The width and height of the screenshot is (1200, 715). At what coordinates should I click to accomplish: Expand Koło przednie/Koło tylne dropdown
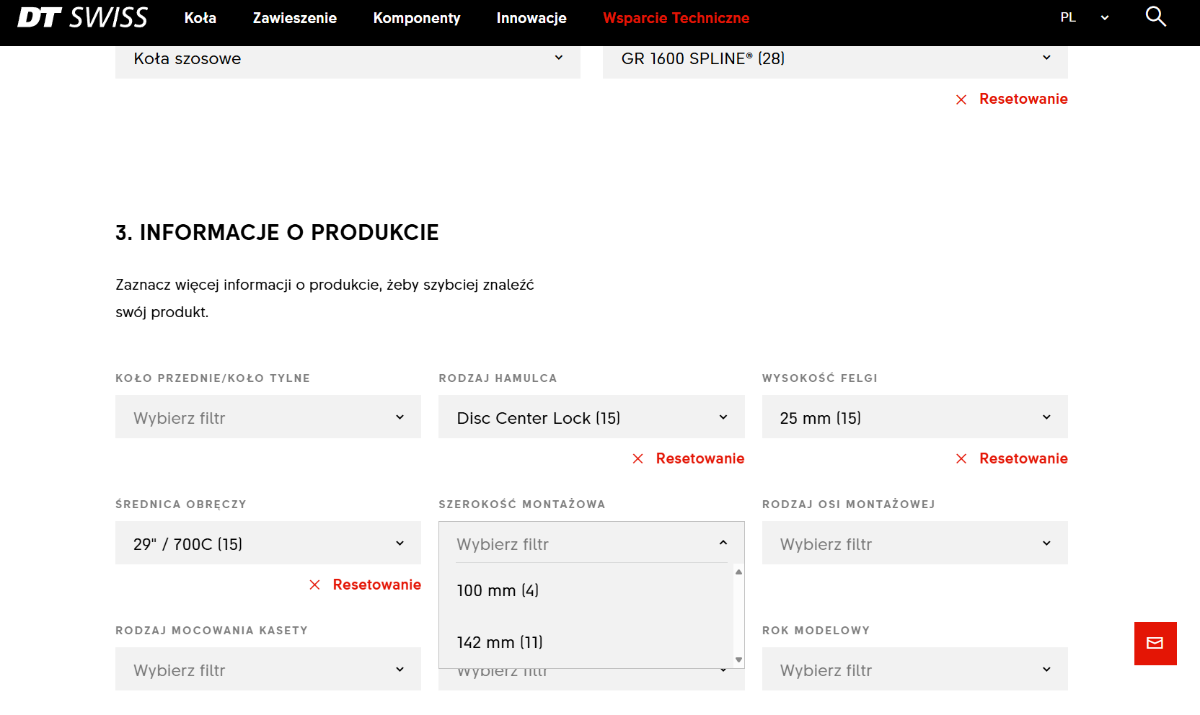[268, 418]
